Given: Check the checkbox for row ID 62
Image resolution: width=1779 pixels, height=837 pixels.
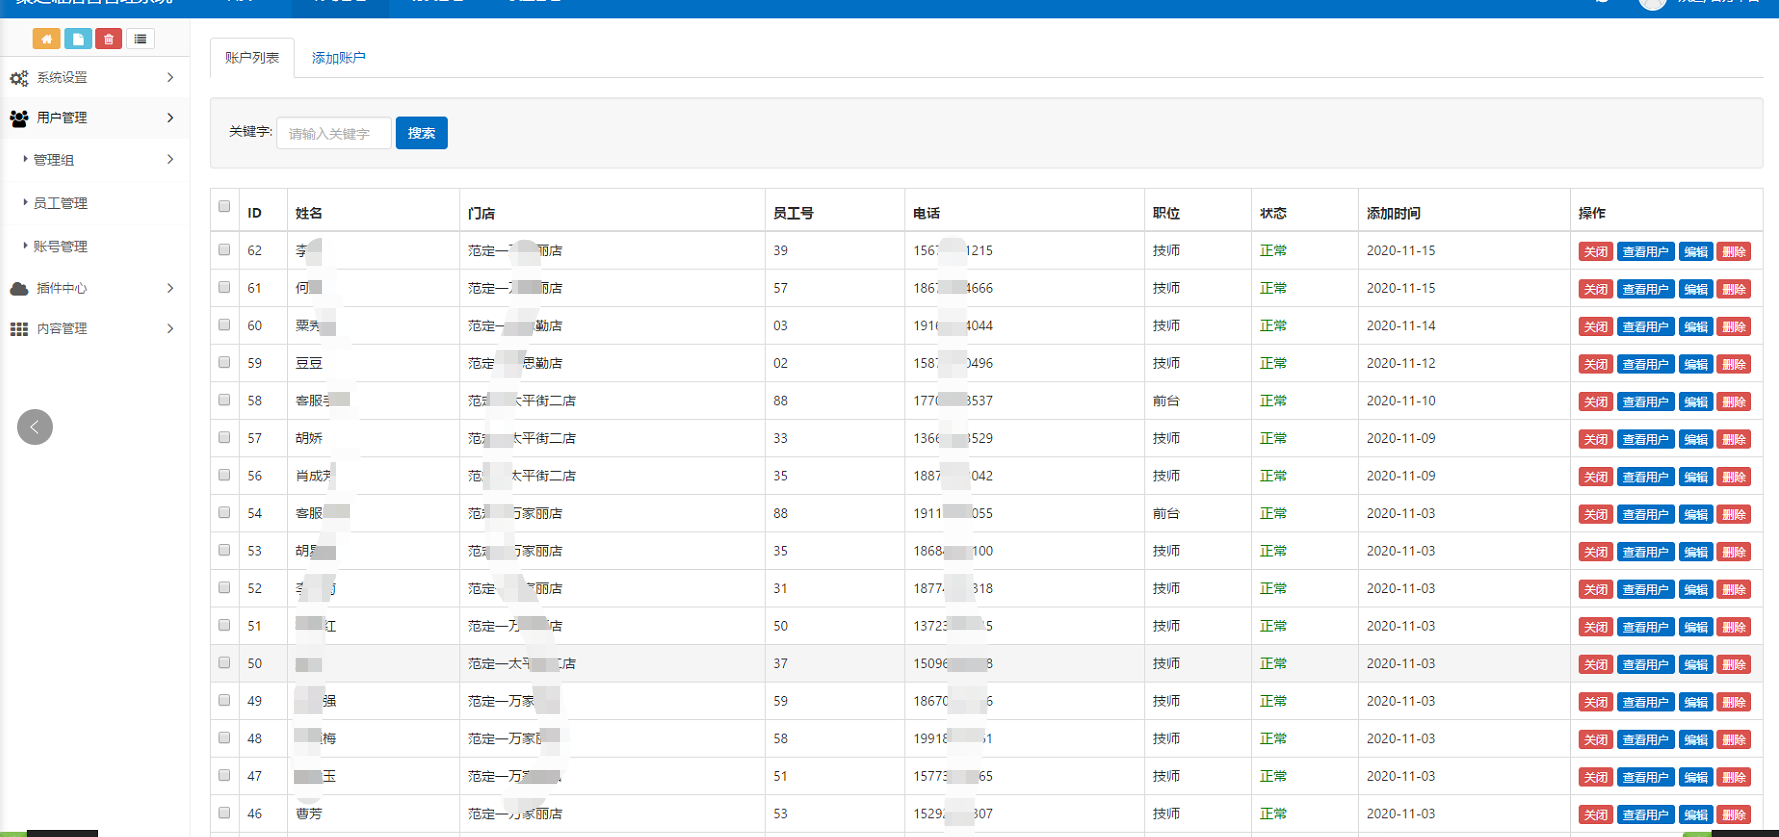Looking at the screenshot, I should (x=224, y=250).
